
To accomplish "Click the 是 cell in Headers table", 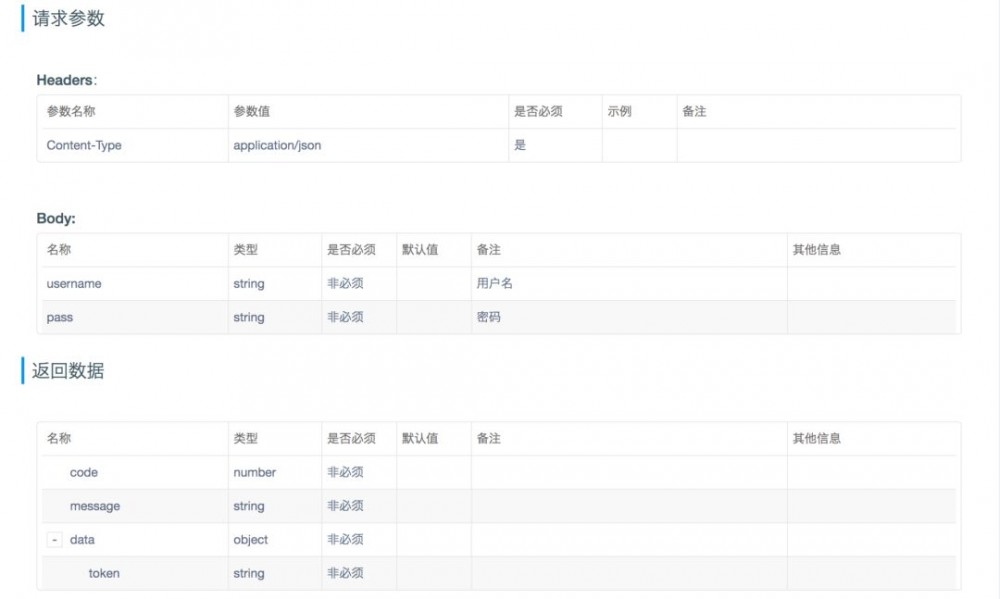I will 521,145.
